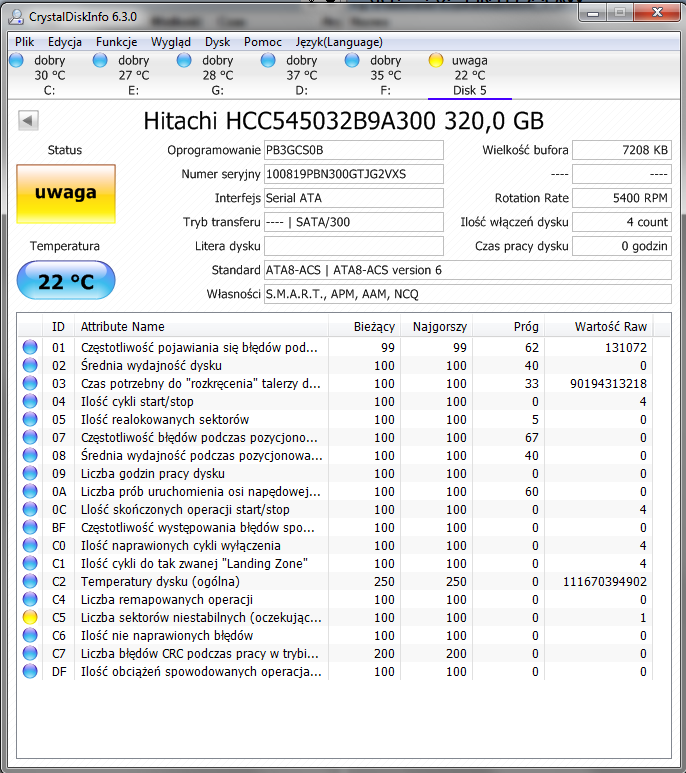Image resolution: width=686 pixels, height=773 pixels.
Task: Click raw value 90194313218
Action: click(608, 384)
